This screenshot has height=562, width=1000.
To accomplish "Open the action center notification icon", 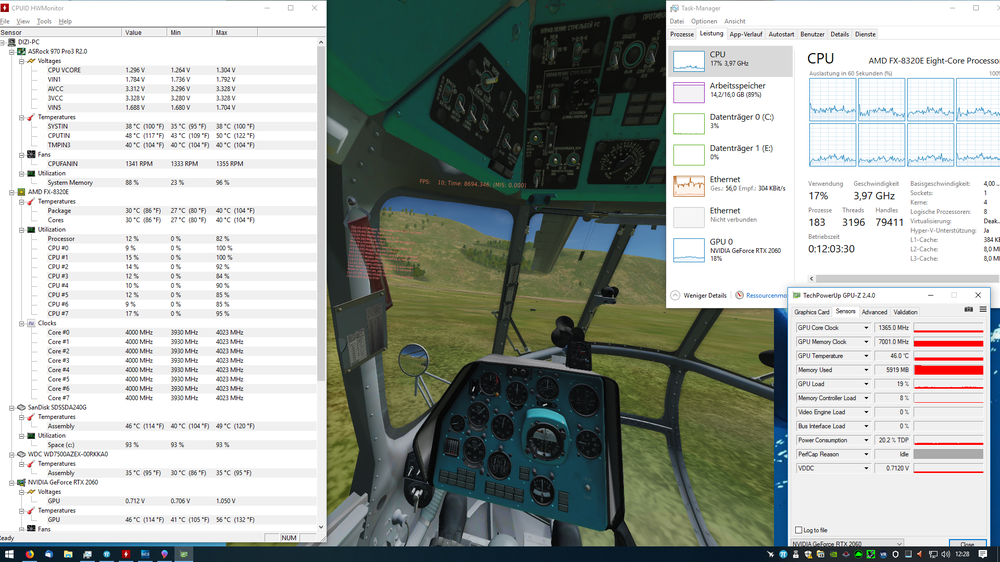I will (983, 554).
